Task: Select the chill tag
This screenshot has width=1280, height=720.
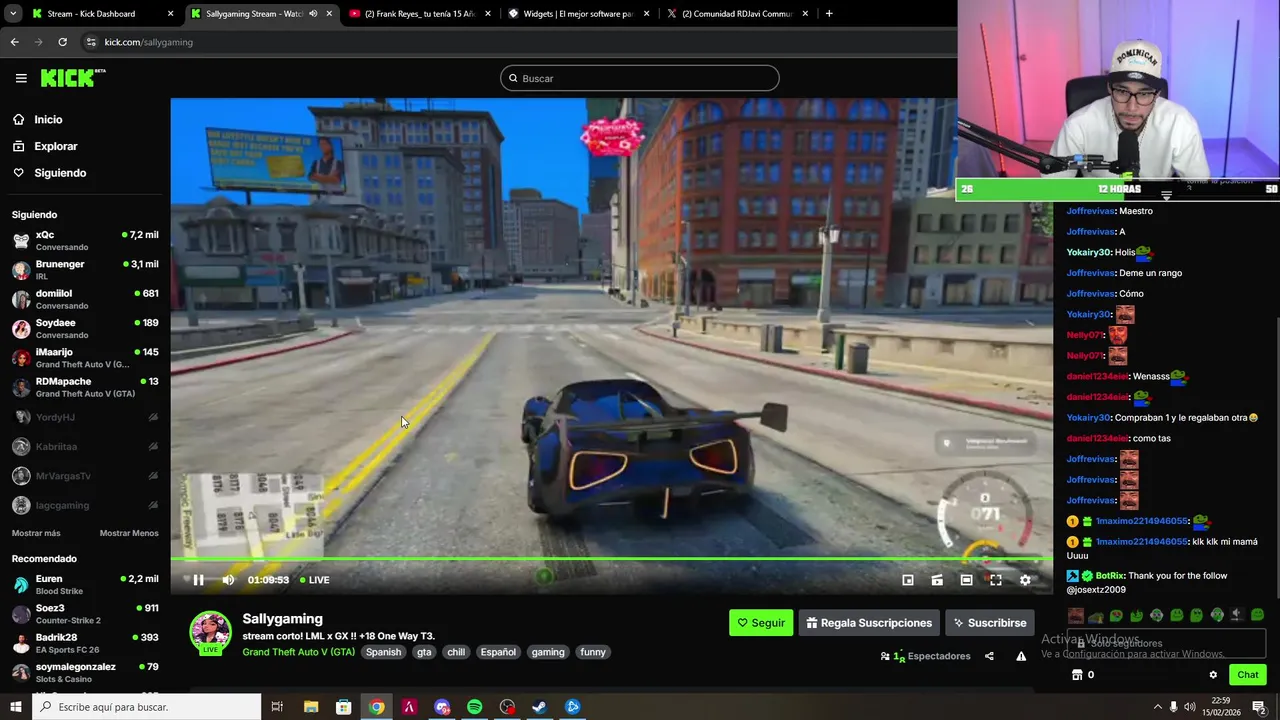Action: pos(456,652)
